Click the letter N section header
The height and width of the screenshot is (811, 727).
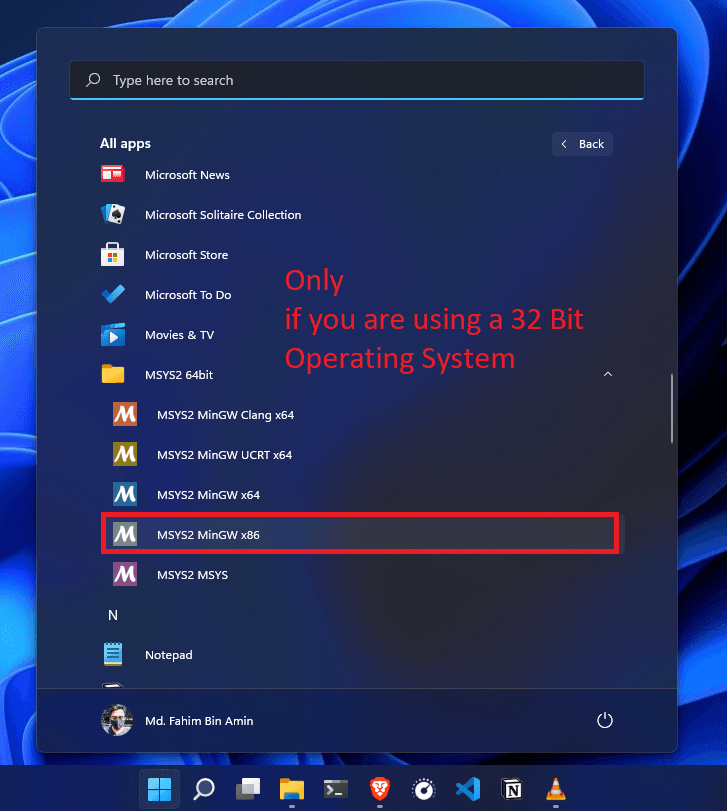click(x=113, y=614)
